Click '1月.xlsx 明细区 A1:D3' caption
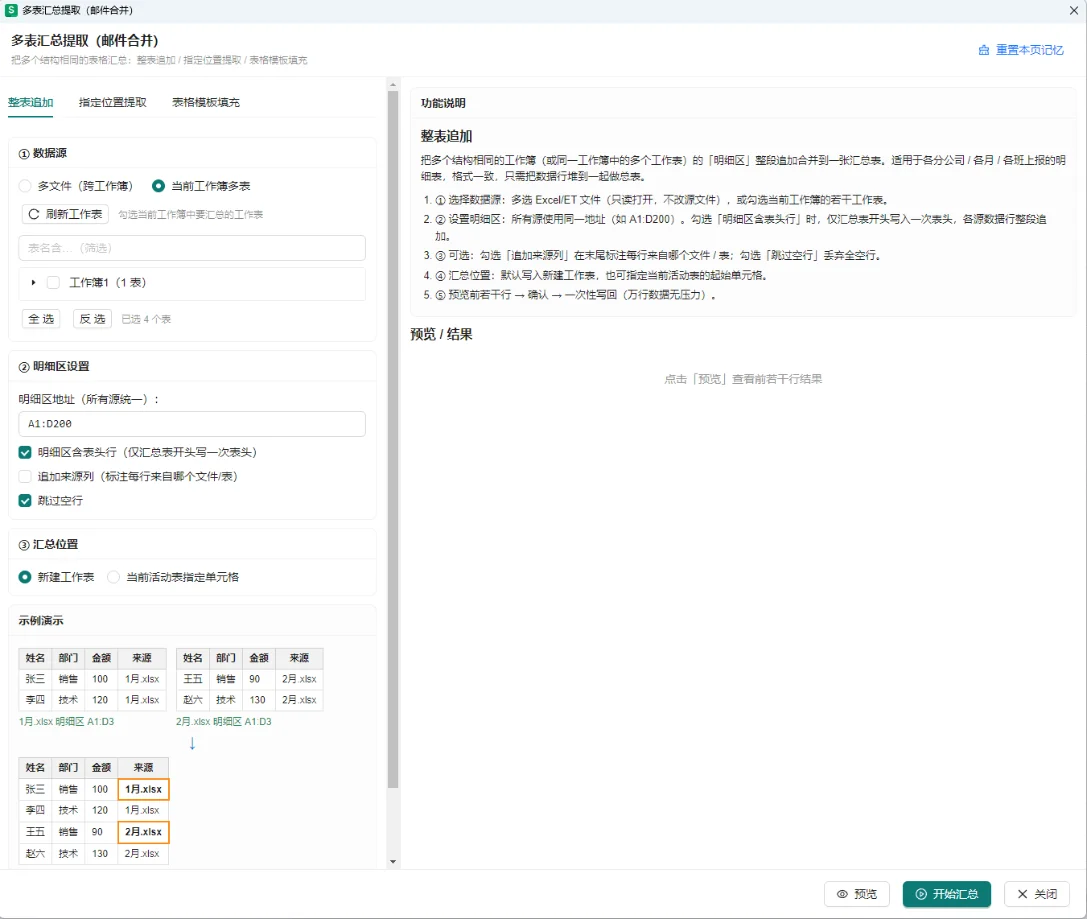This screenshot has width=1087, height=919. coord(67,721)
